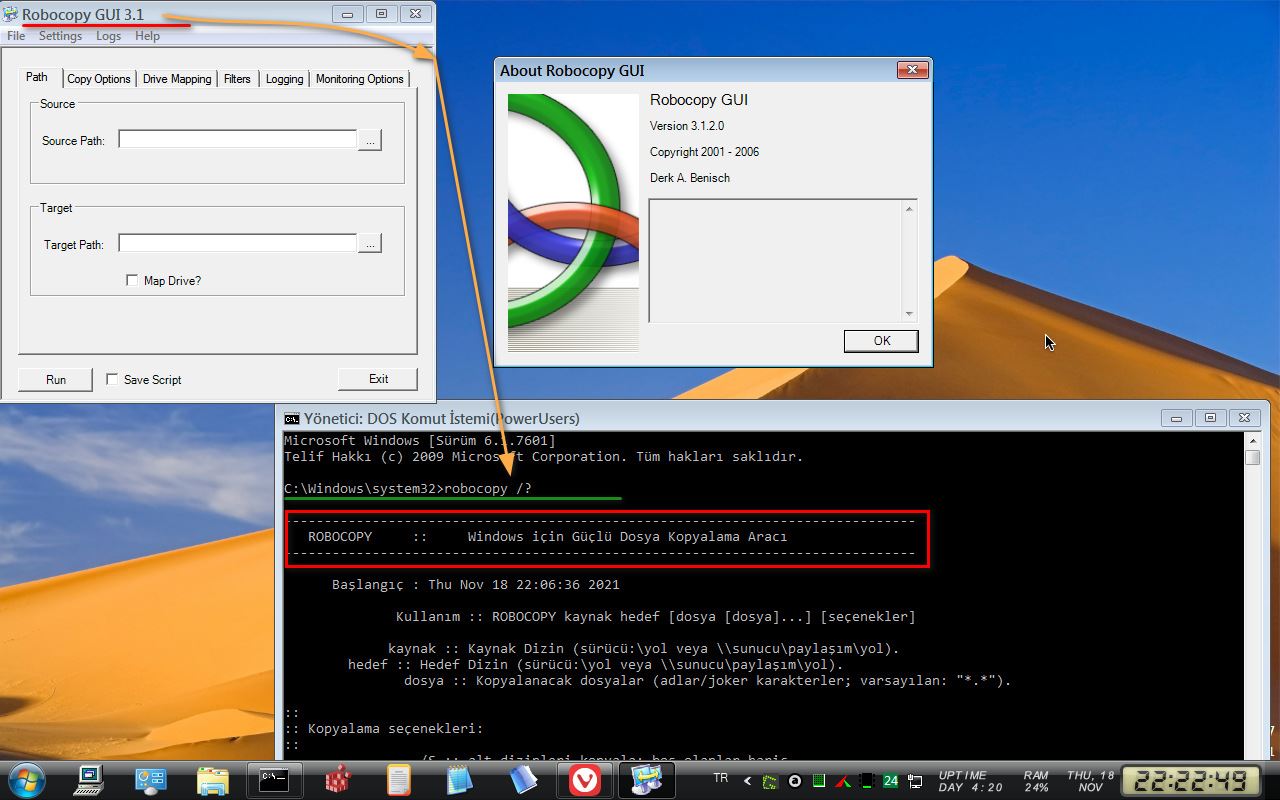Switch to the Monitoring Options tab
Screen dimensions: 1280x800
360,79
